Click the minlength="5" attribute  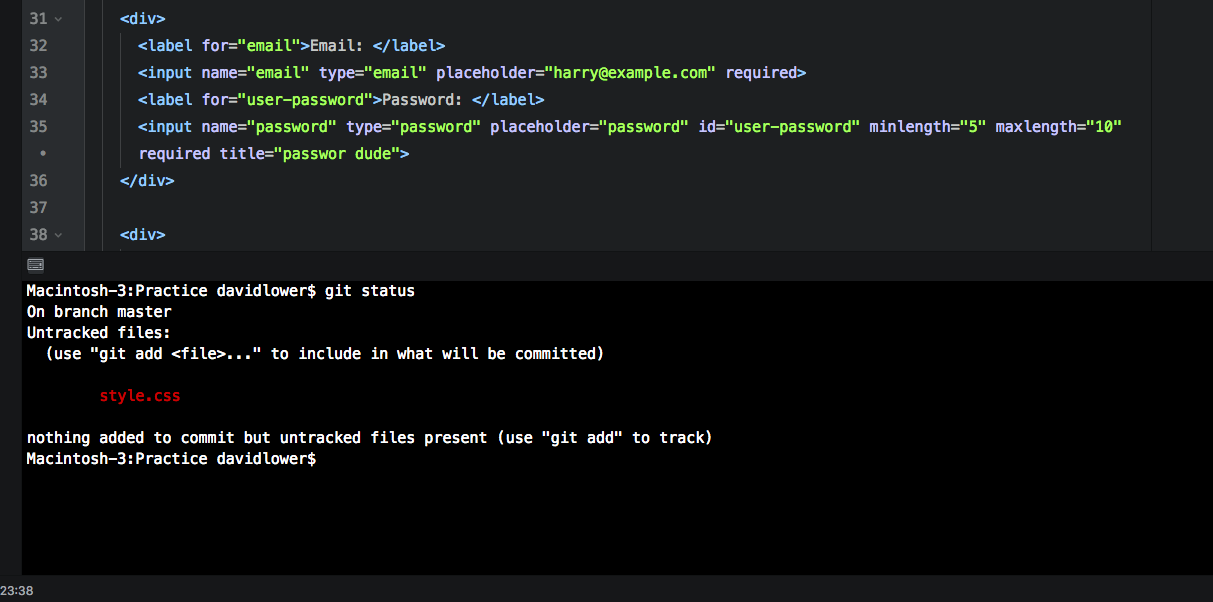(928, 127)
